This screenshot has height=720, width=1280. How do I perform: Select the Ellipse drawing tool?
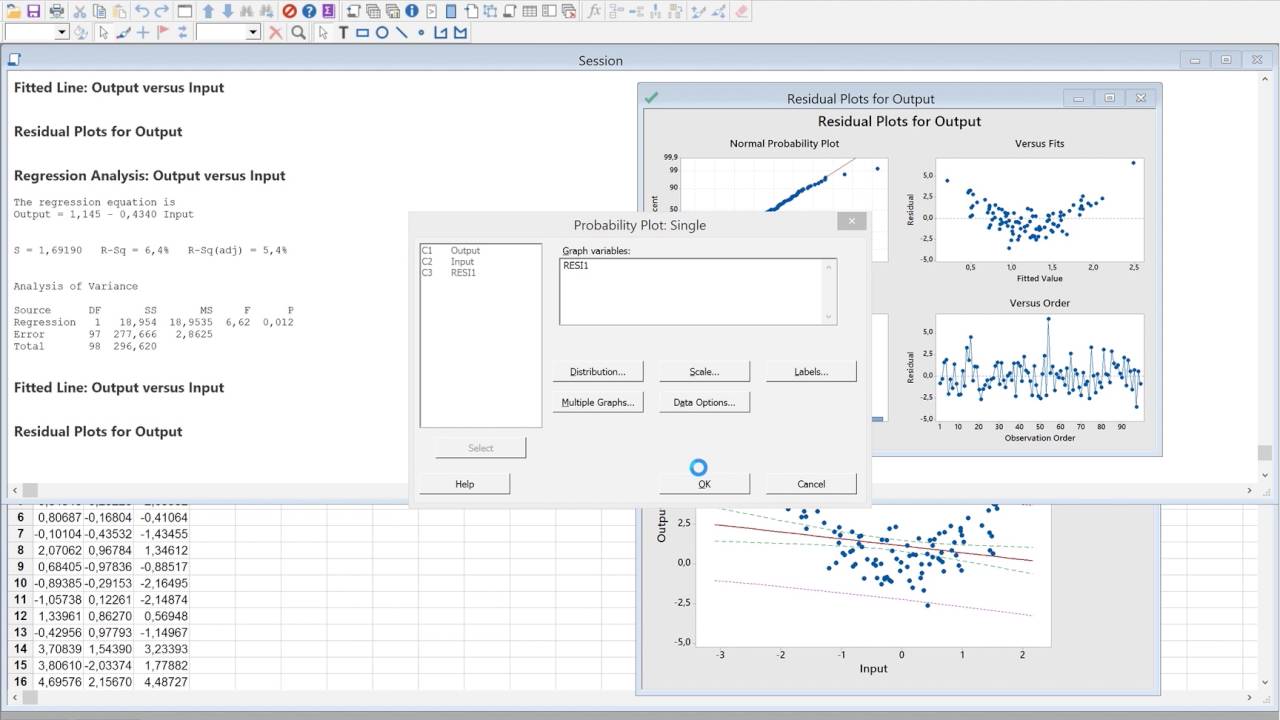click(382, 32)
